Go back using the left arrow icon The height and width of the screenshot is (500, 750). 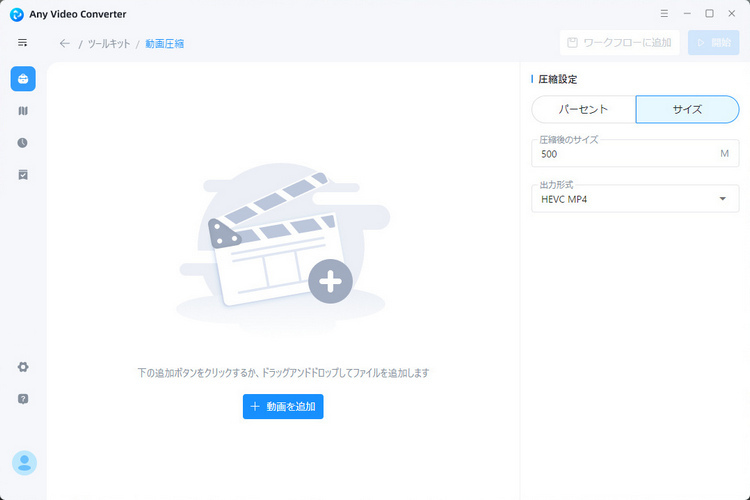coord(65,43)
